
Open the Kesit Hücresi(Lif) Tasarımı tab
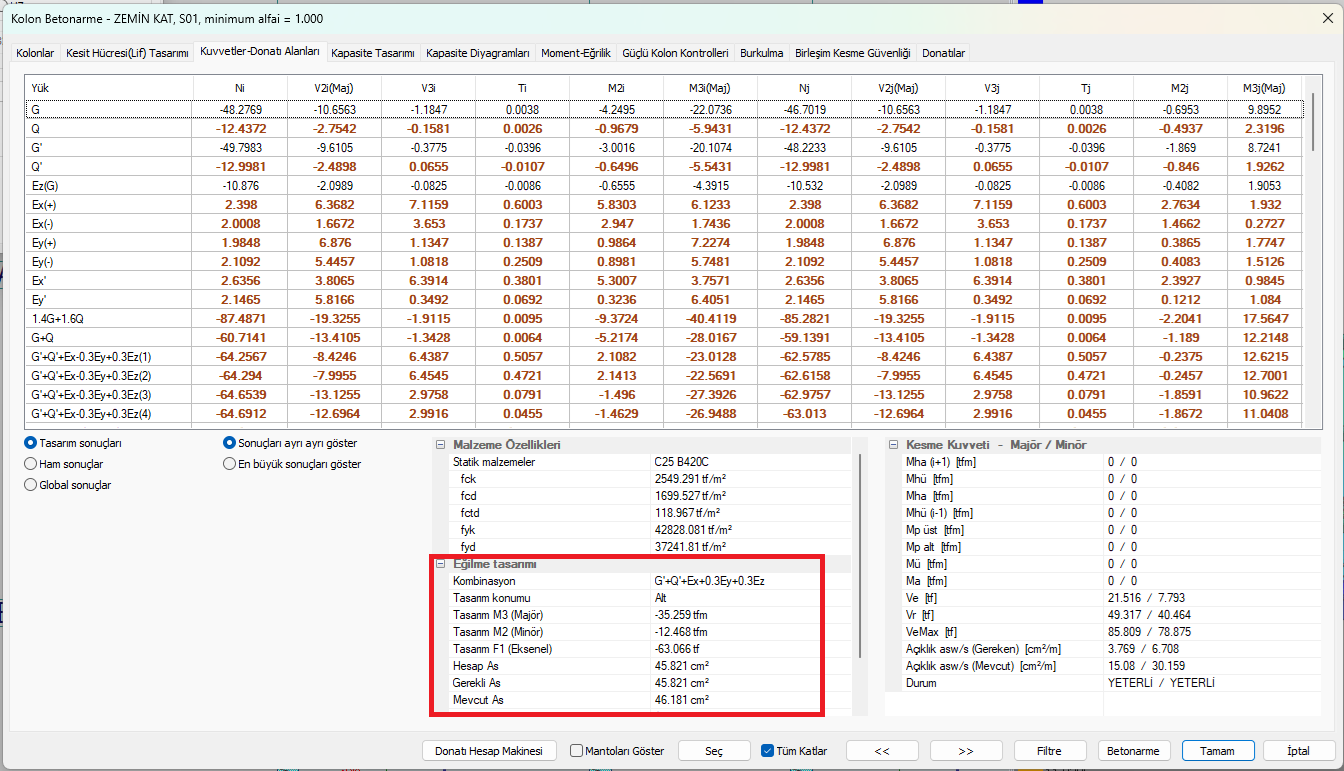[127, 53]
